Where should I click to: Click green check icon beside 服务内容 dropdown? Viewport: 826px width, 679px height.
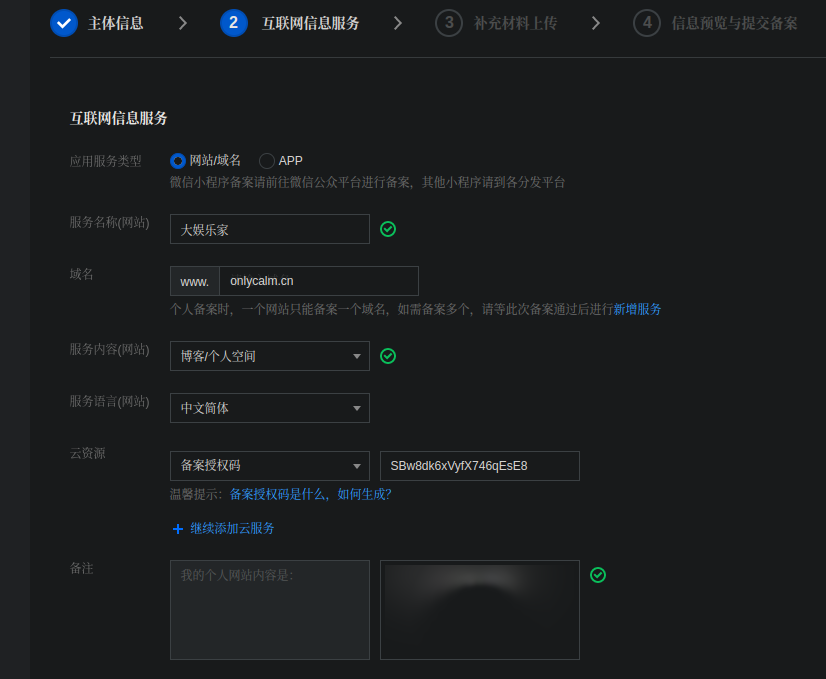pos(388,356)
